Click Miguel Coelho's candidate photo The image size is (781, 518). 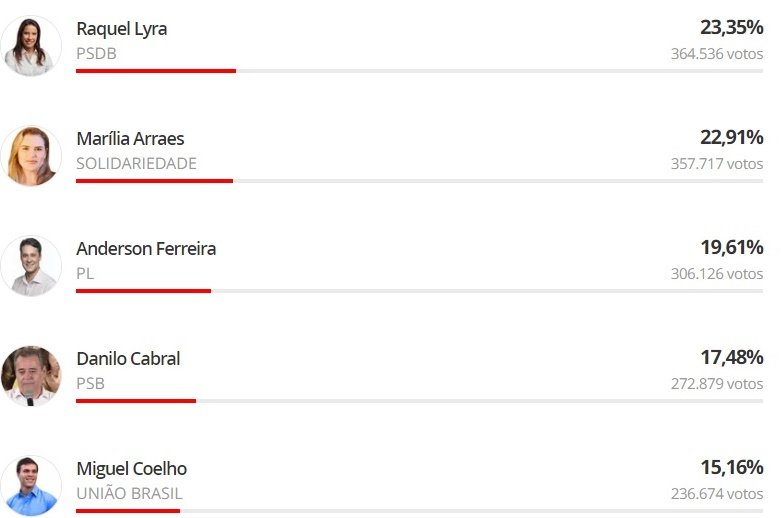(x=31, y=486)
